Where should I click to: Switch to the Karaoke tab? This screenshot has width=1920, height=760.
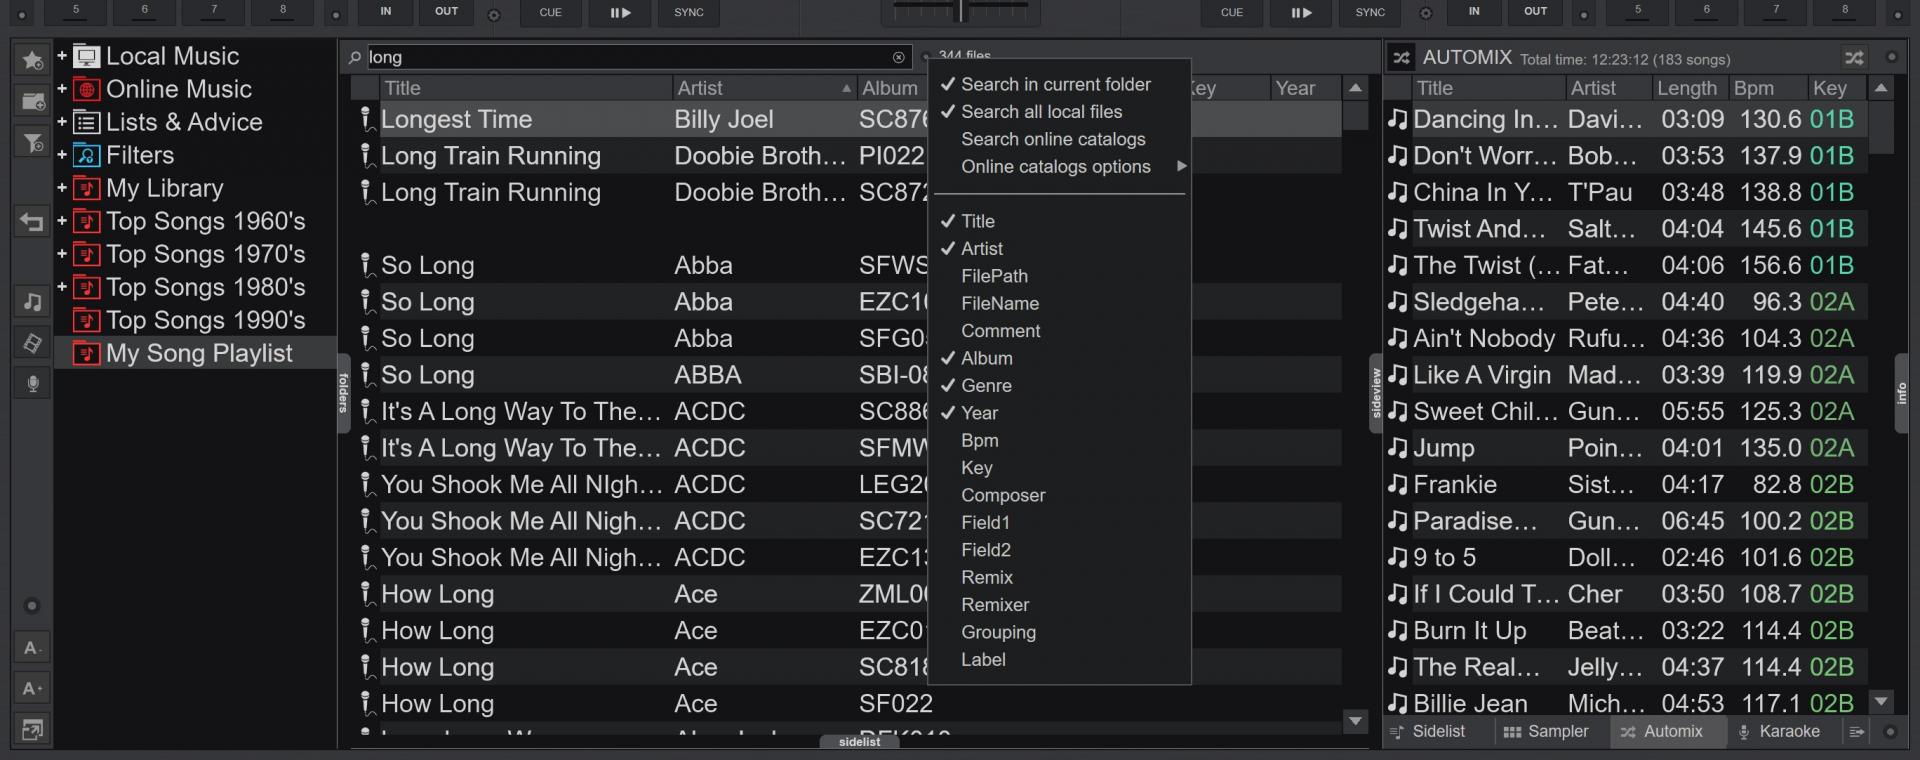[1780, 732]
